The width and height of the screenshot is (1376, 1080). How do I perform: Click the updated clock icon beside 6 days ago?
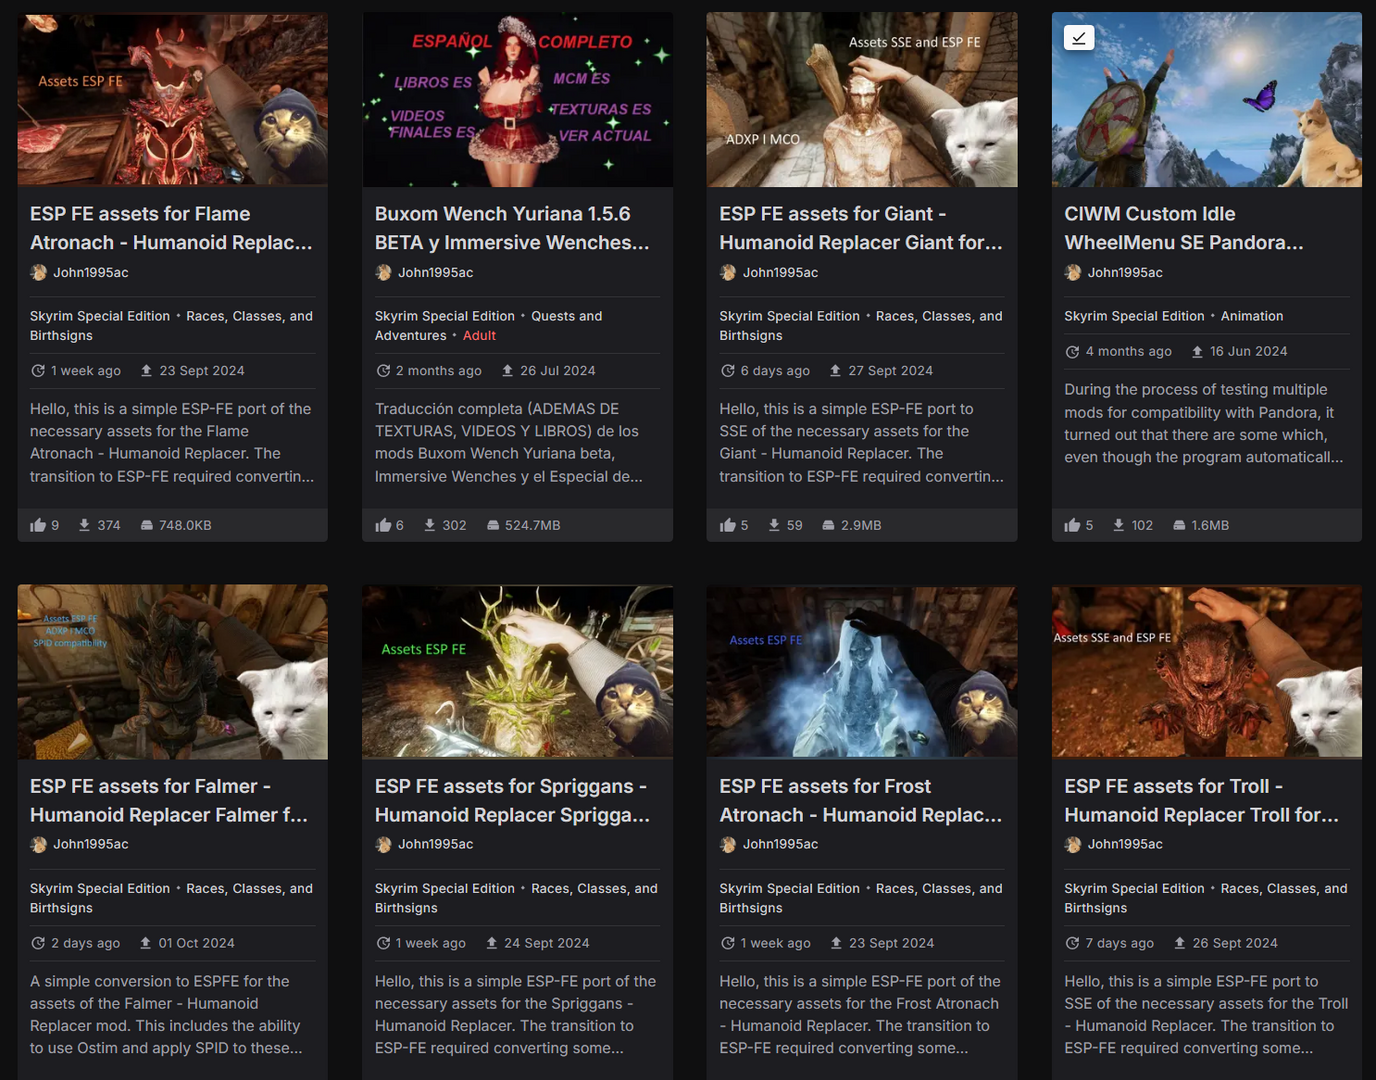point(727,371)
